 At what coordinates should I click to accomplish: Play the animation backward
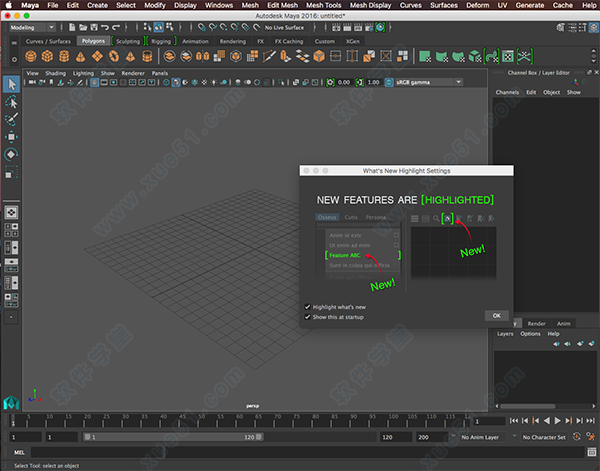(x=547, y=421)
